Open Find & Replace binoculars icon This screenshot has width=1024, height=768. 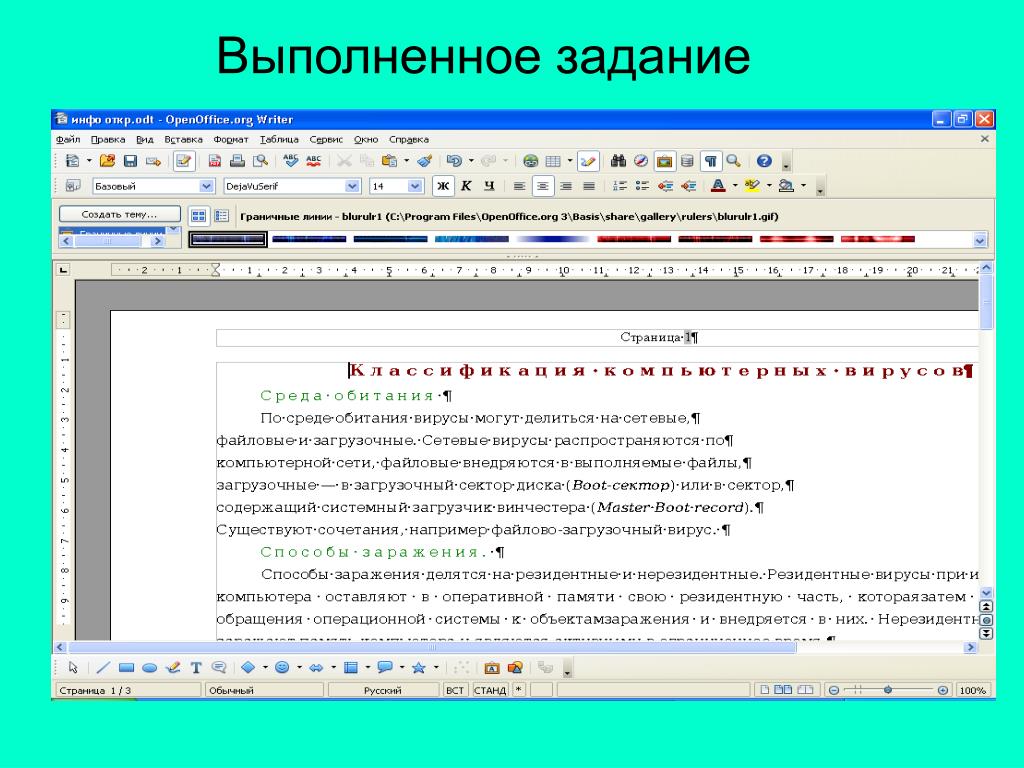click(618, 161)
